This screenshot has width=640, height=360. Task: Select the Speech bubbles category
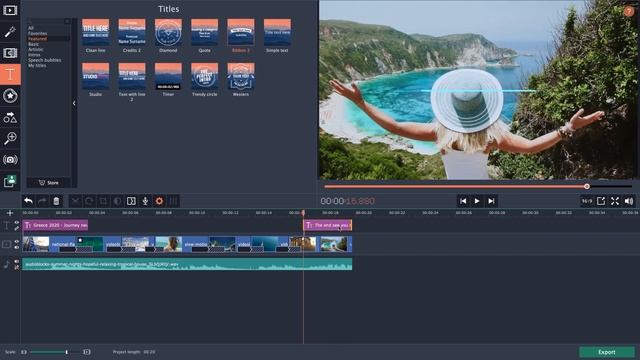[44, 60]
